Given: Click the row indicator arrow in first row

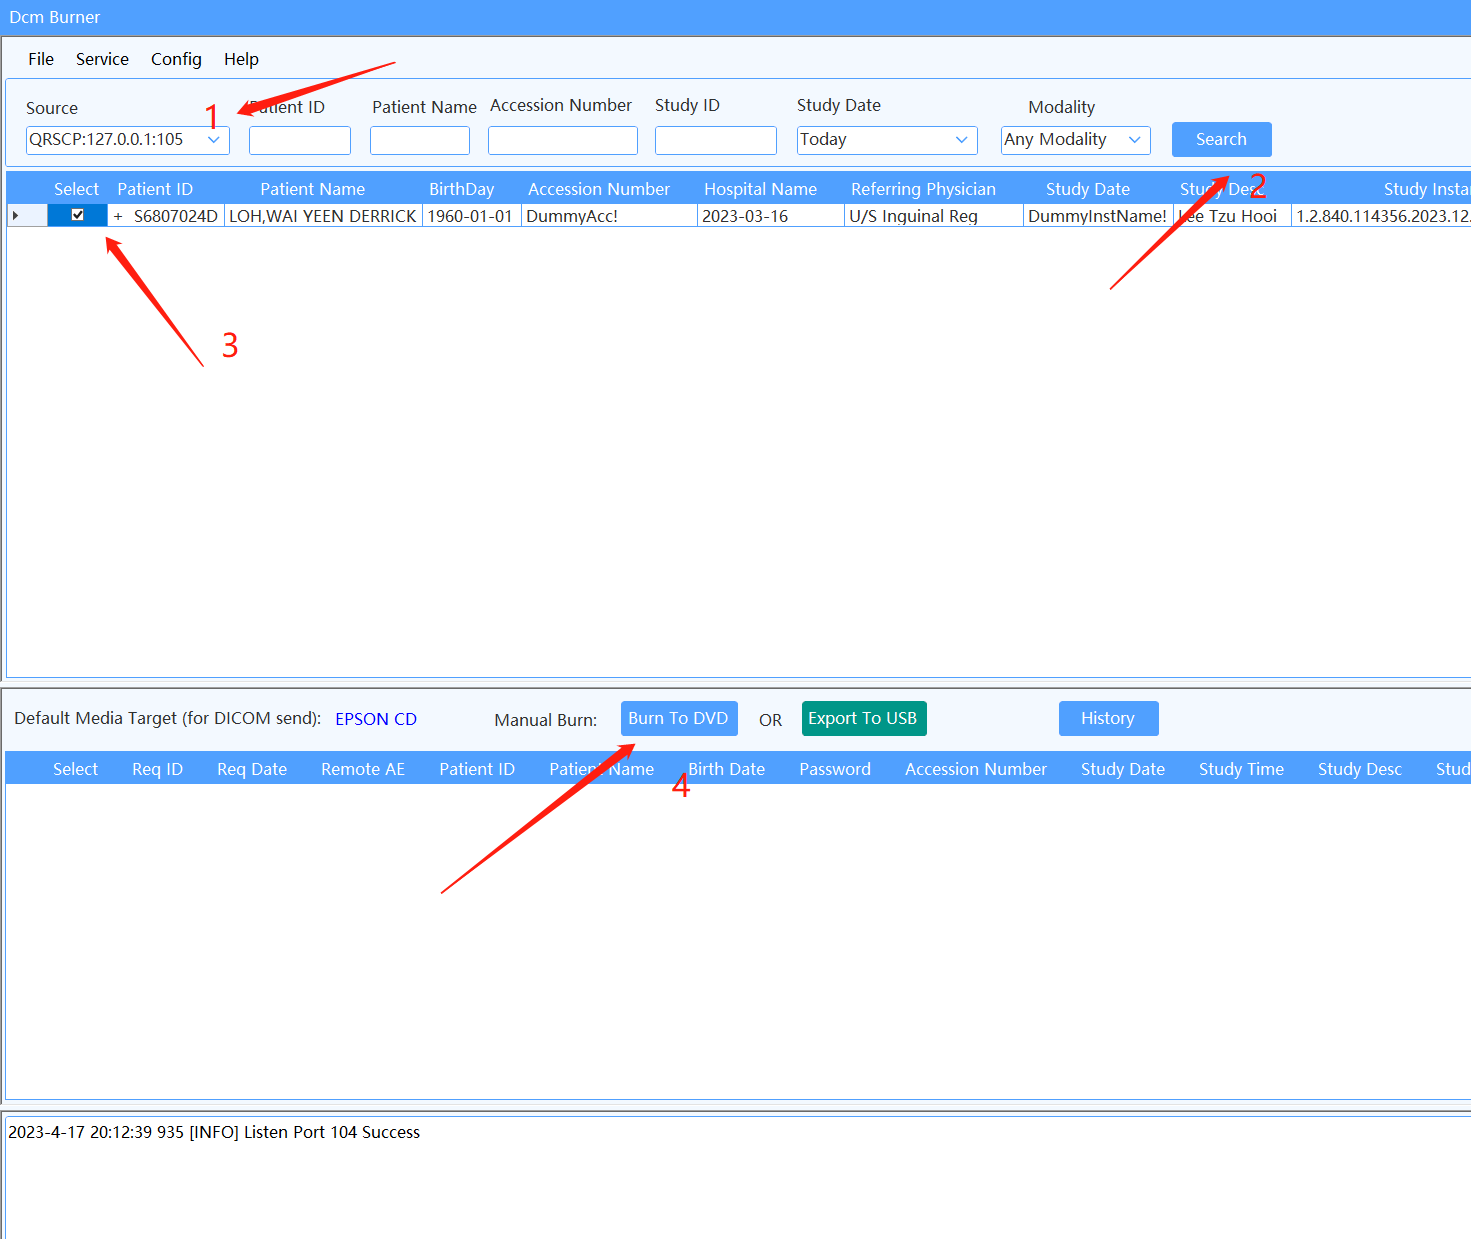Looking at the screenshot, I should pyautogui.click(x=15, y=216).
